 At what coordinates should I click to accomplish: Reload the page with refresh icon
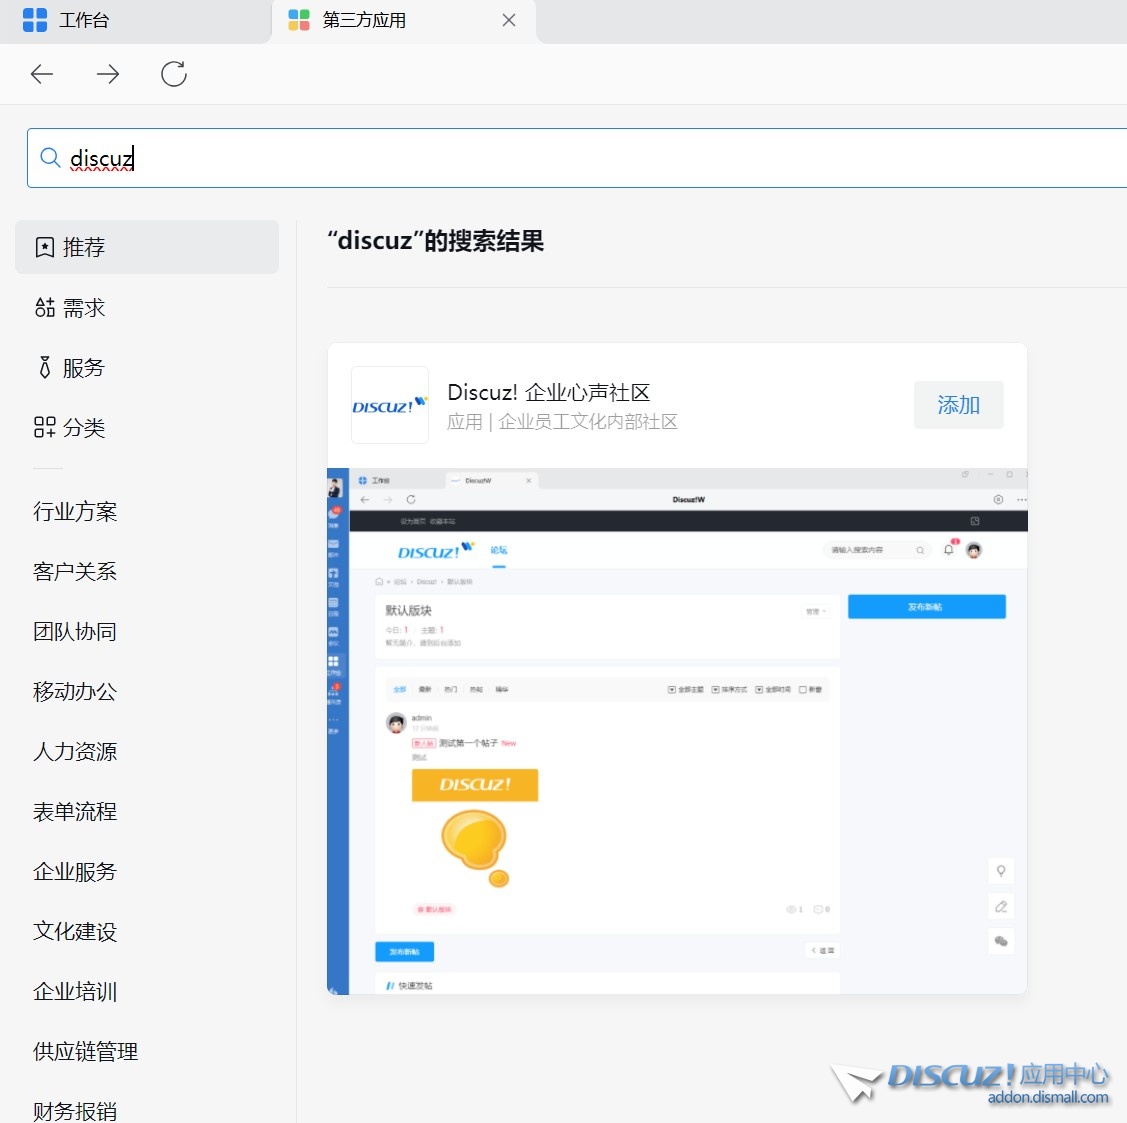(174, 74)
